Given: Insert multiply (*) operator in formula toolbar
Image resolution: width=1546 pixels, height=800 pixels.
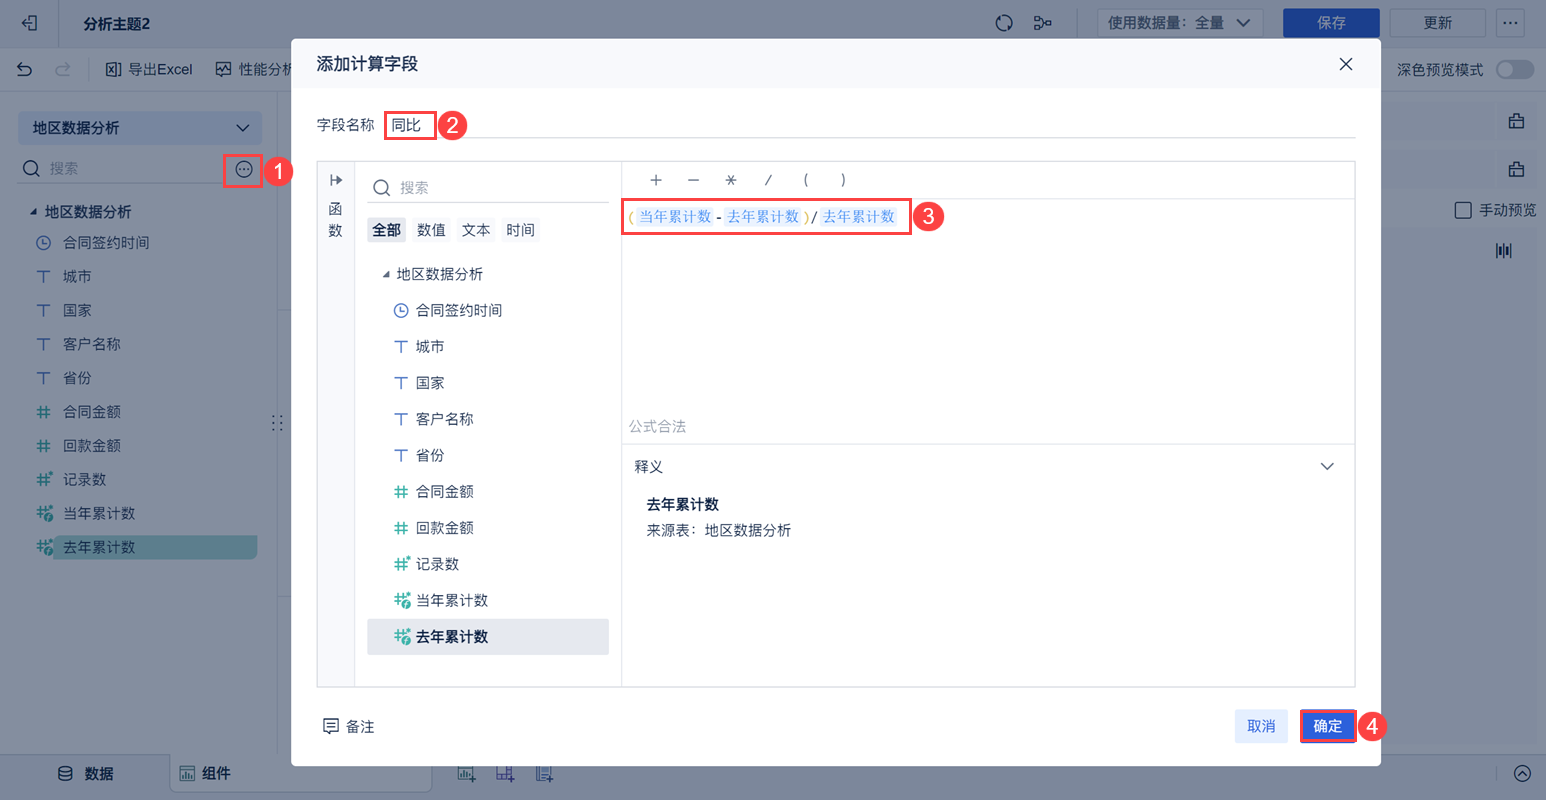Looking at the screenshot, I should (x=731, y=180).
